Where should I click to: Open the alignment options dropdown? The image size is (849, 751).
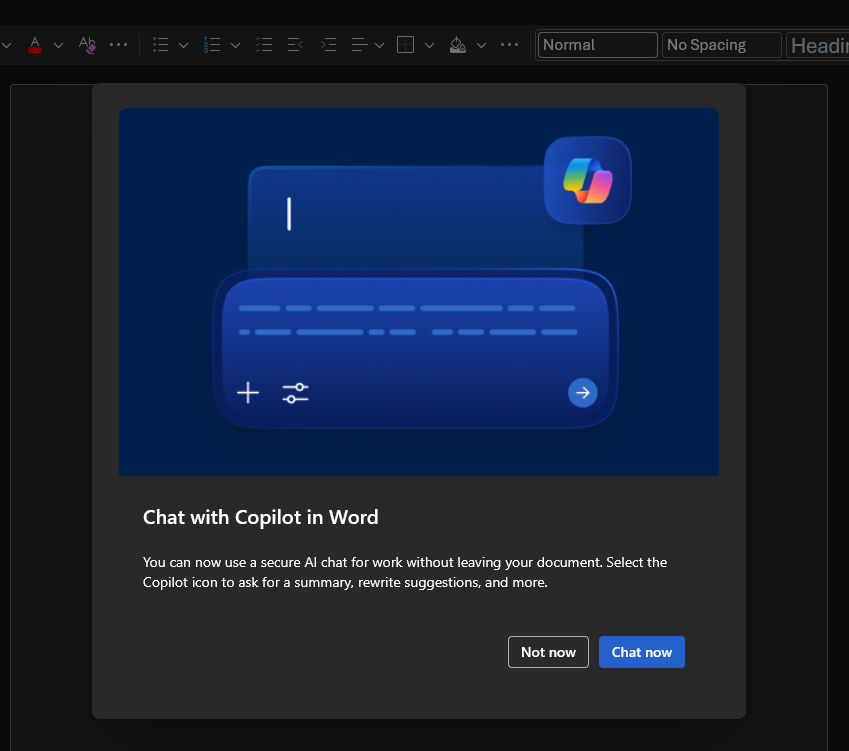[379, 45]
